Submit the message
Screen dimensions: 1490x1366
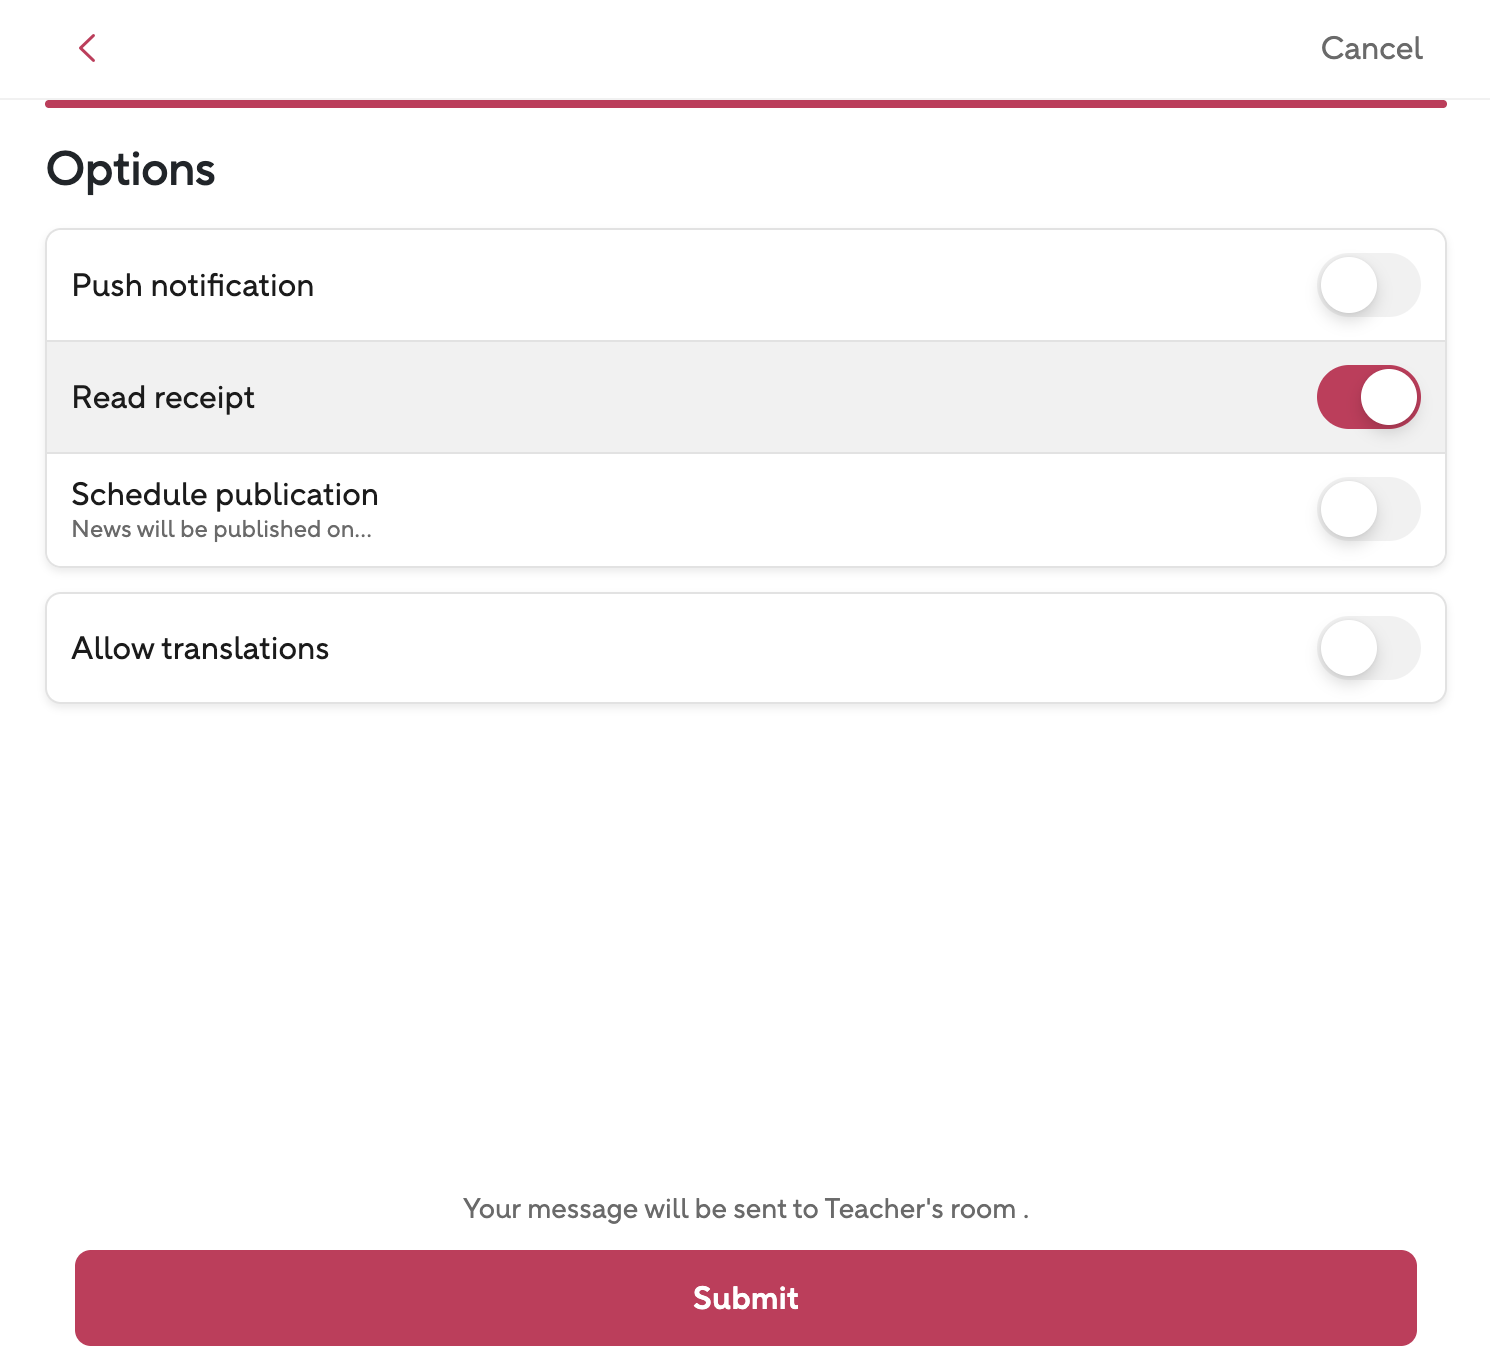coord(745,1297)
